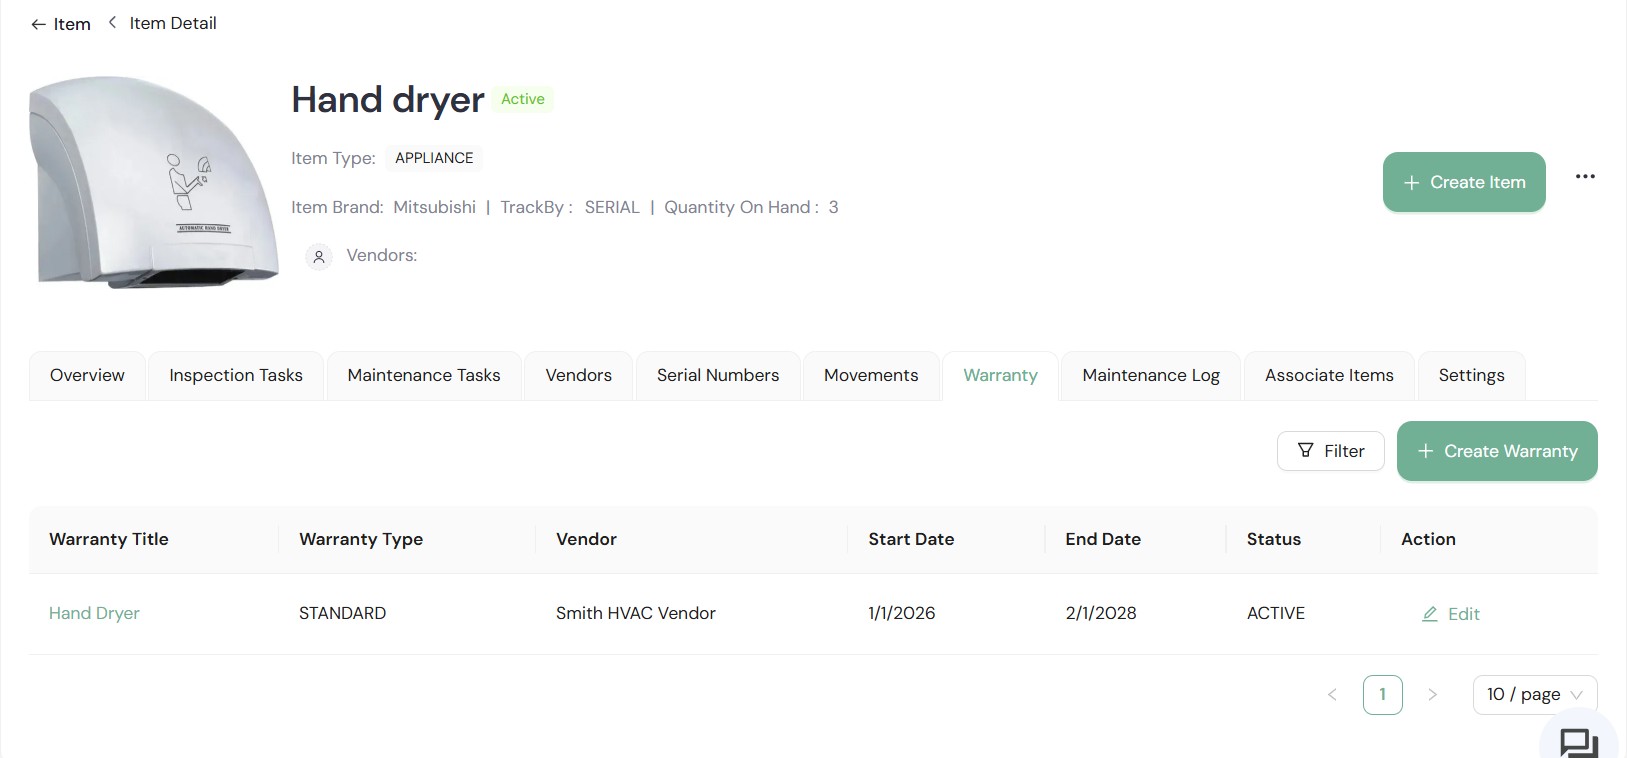Image resolution: width=1627 pixels, height=758 pixels.
Task: Go to next page arrow in pagination
Action: (1432, 694)
